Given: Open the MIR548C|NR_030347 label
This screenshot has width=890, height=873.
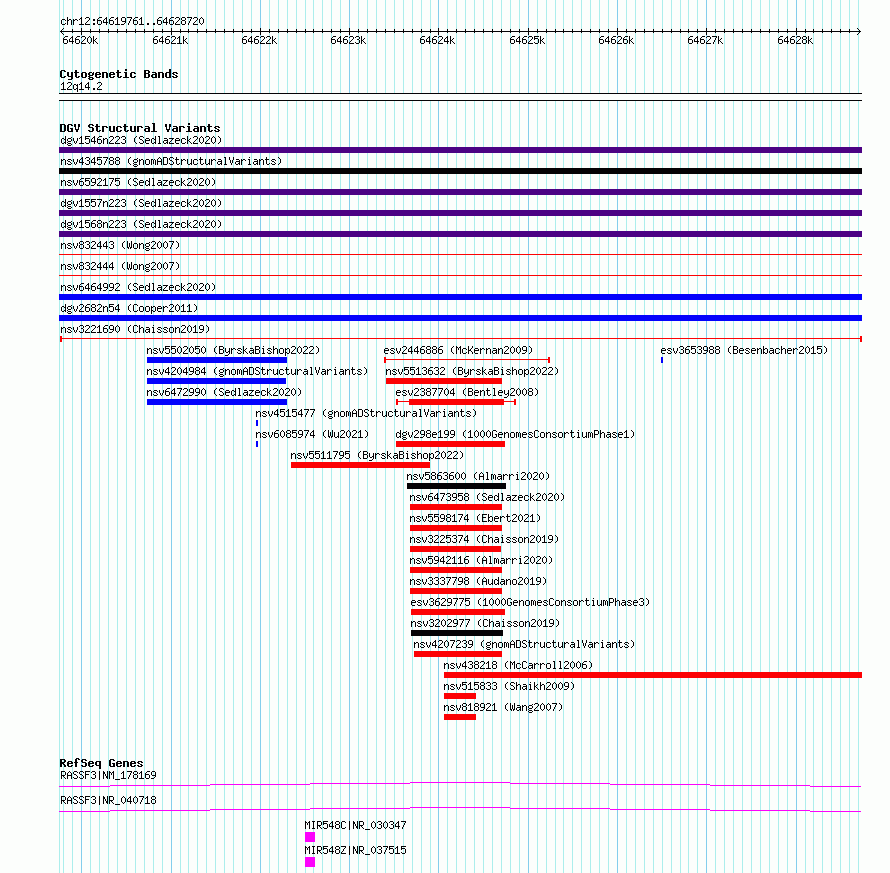Looking at the screenshot, I should click(355, 825).
